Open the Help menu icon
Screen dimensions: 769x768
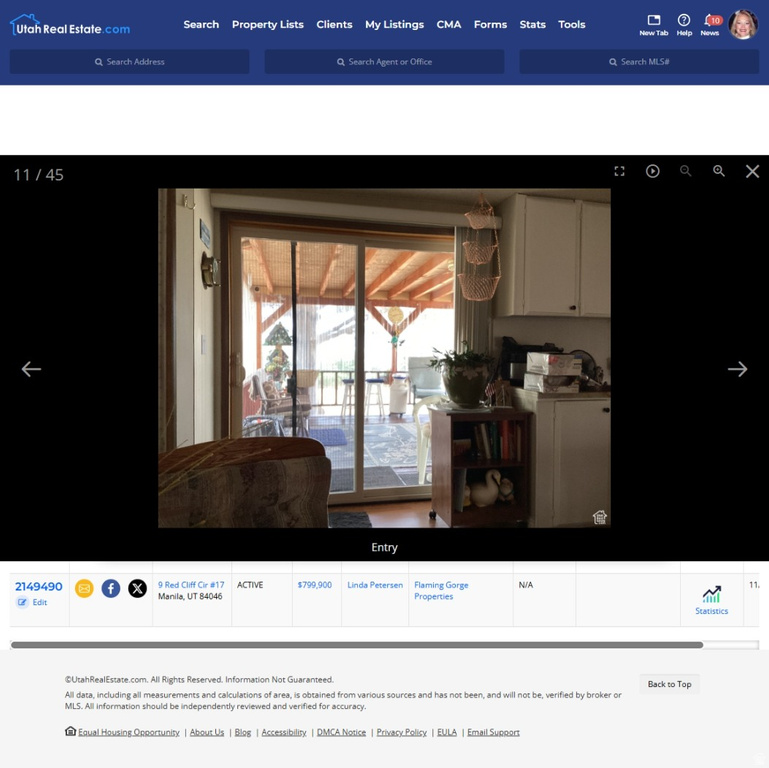click(684, 24)
